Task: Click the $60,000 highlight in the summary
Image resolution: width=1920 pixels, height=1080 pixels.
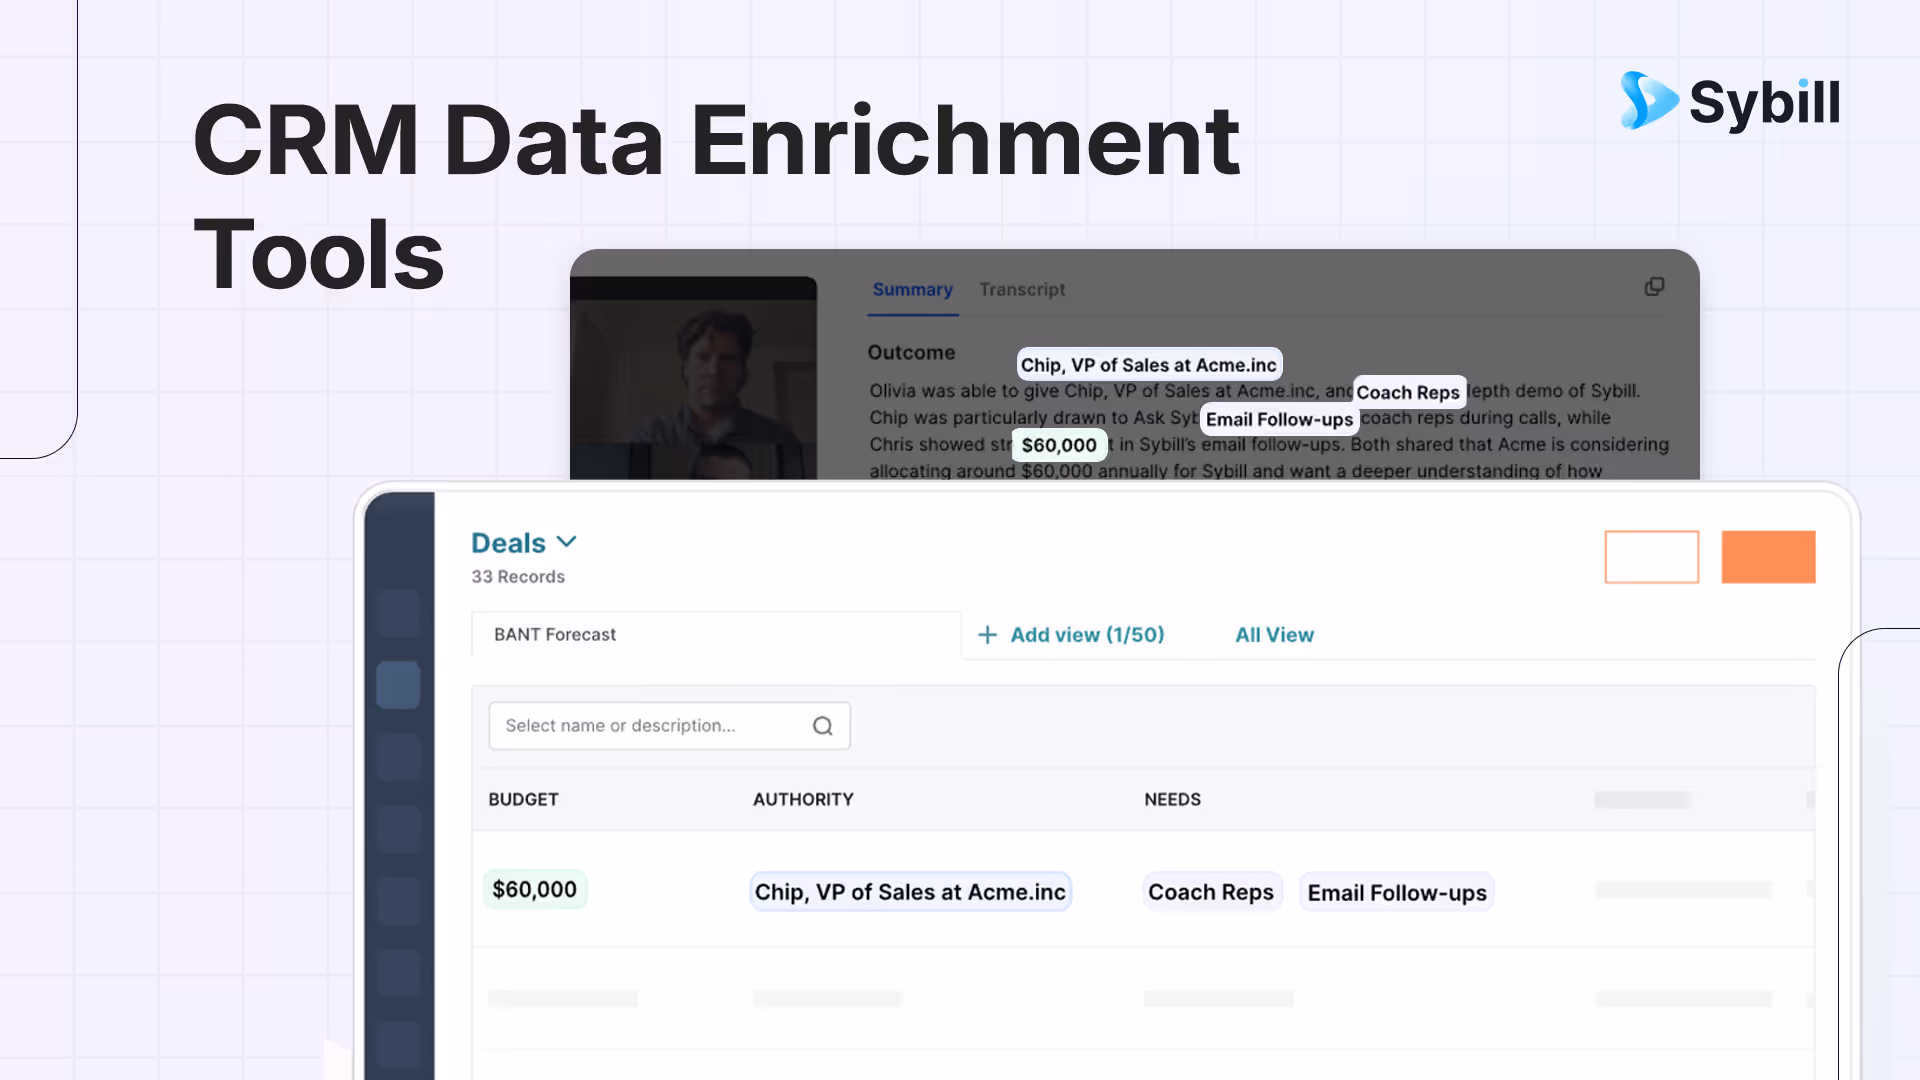Action: tap(1059, 446)
